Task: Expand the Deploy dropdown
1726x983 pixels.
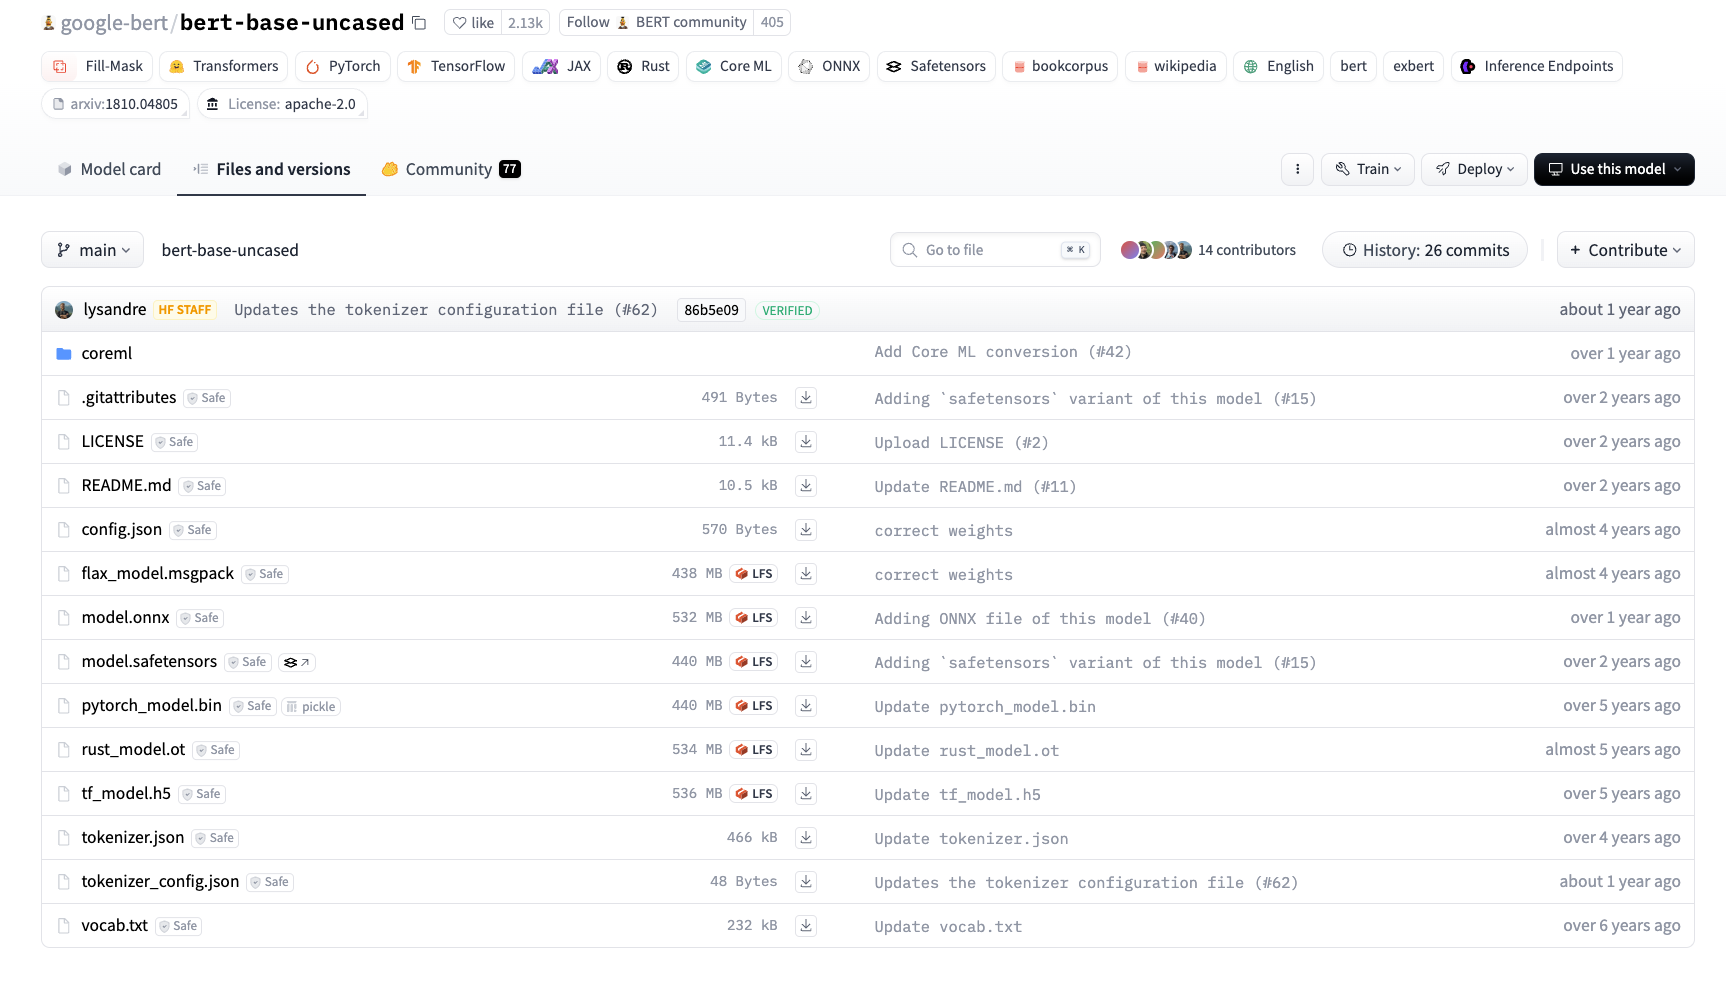Action: [x=1475, y=169]
